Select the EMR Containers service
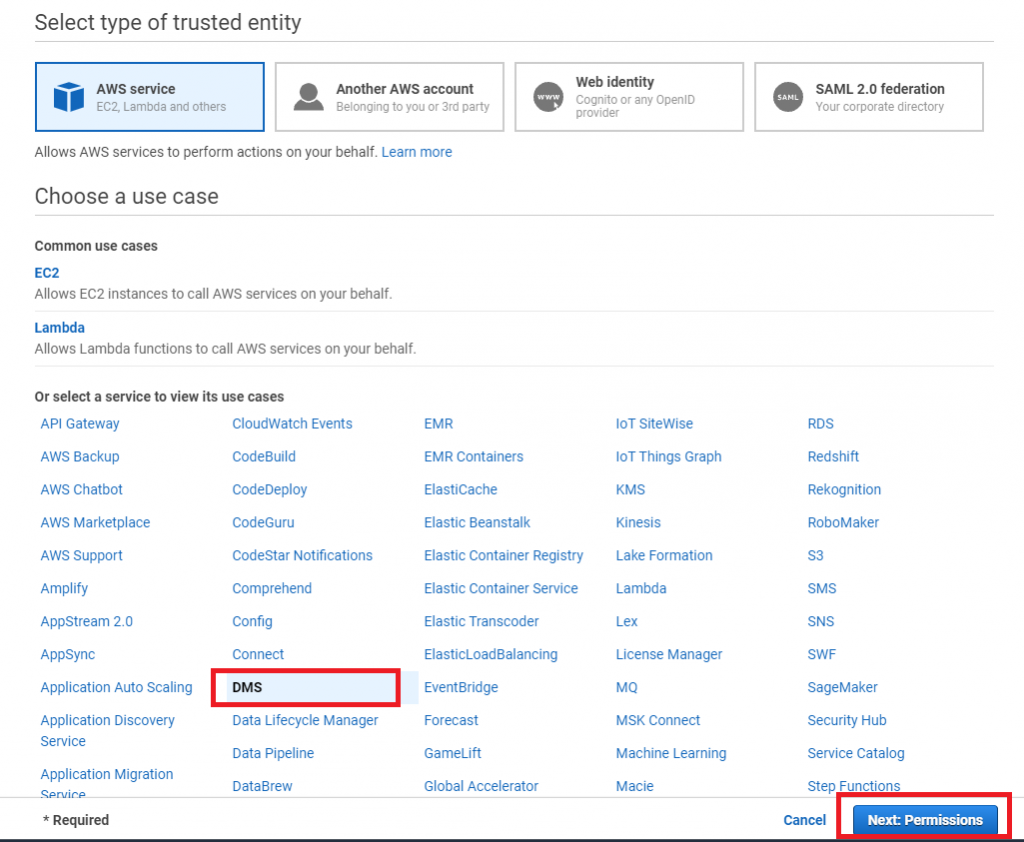Image resolution: width=1024 pixels, height=842 pixels. [x=473, y=456]
